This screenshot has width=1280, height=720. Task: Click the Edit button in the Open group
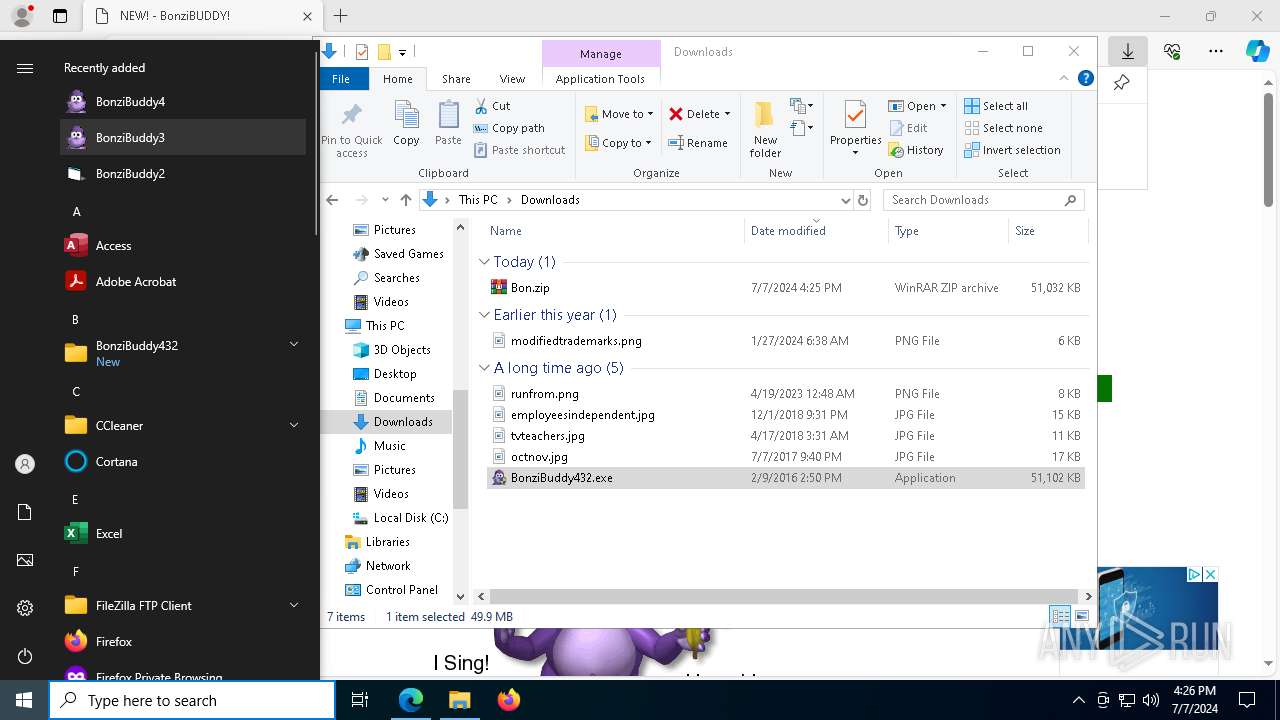click(x=908, y=128)
